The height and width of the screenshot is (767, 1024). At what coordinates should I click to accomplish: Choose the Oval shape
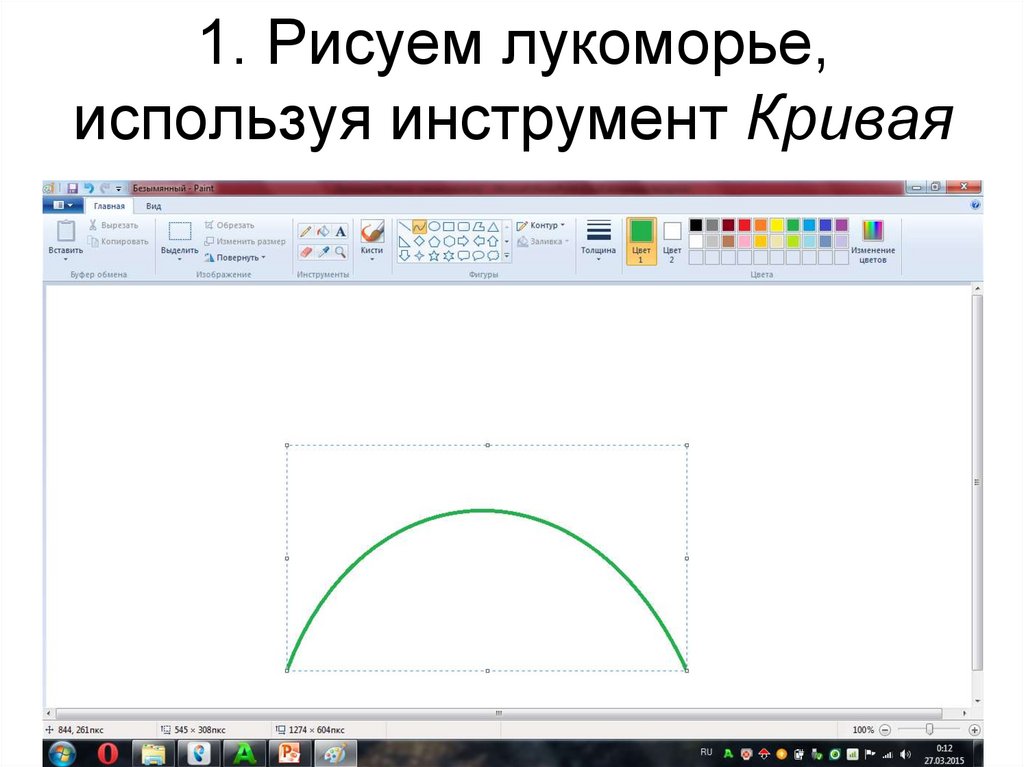pyautogui.click(x=435, y=226)
